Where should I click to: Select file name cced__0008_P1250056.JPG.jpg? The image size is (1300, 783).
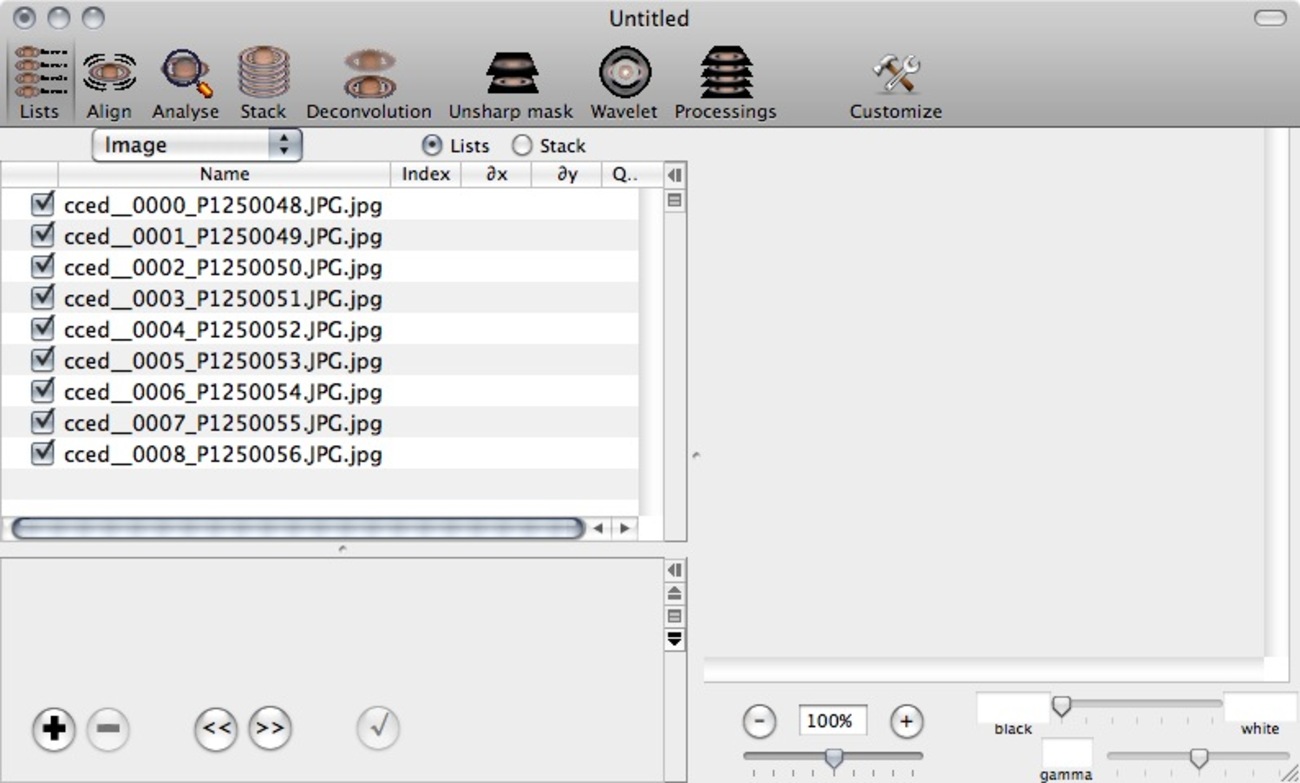coord(223,454)
